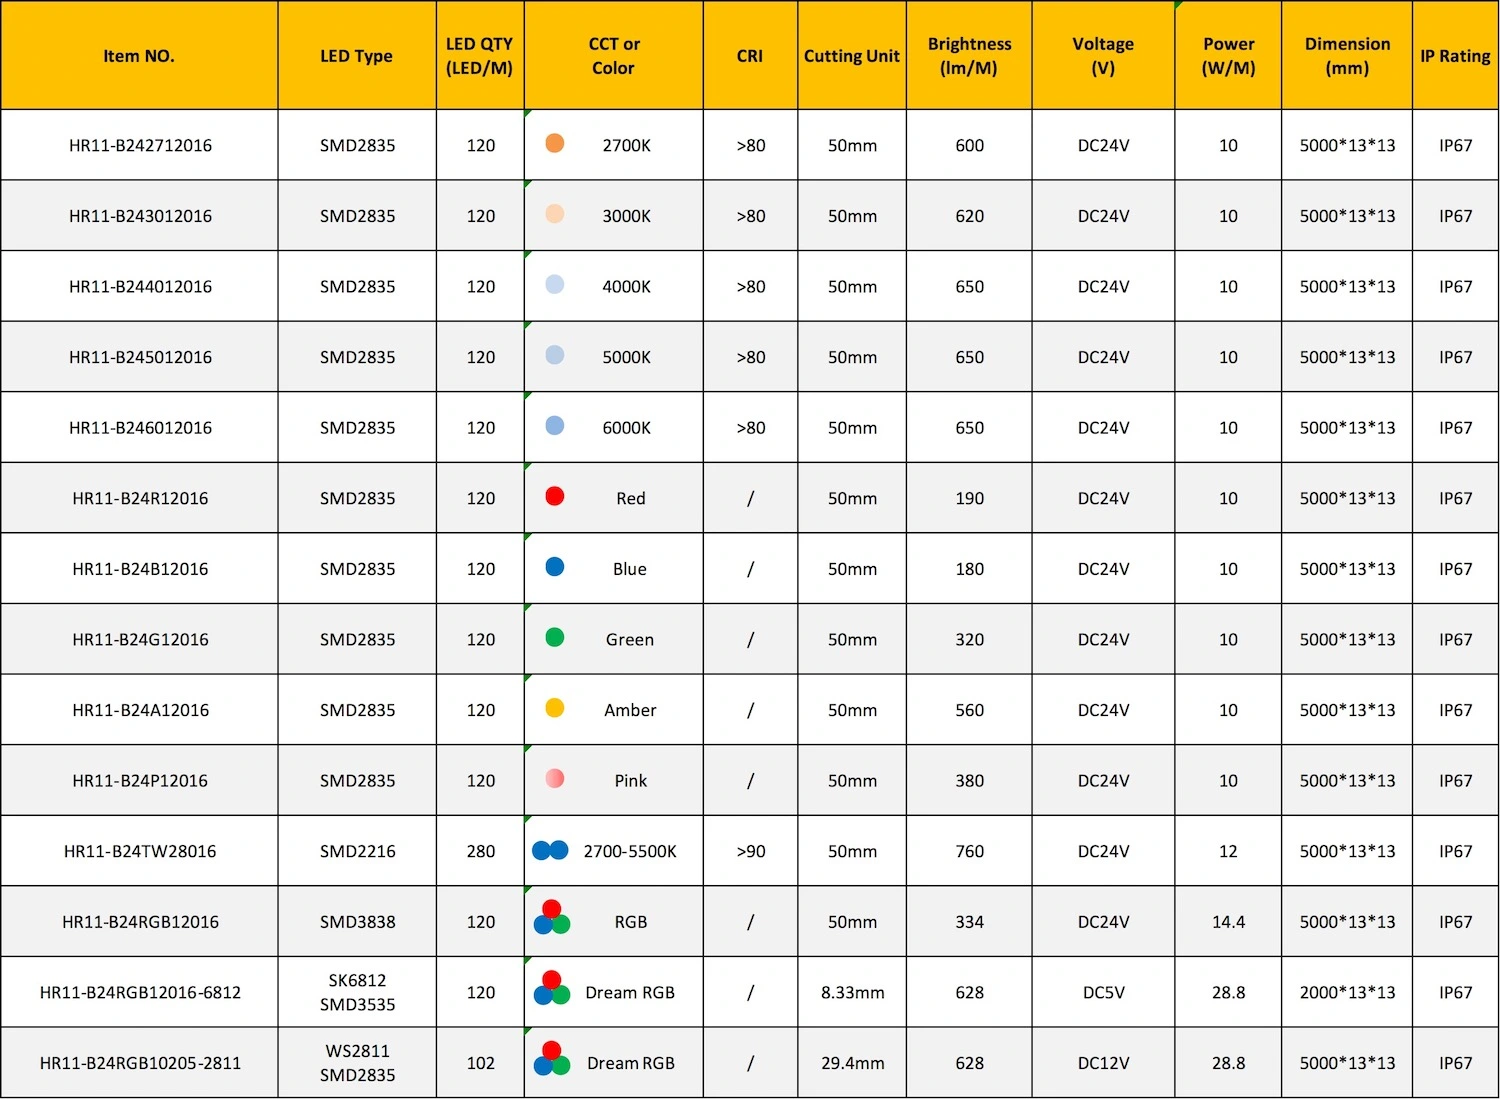This screenshot has width=1500, height=1099.
Task: Click the DC12V voltage cell
Action: click(1103, 1063)
